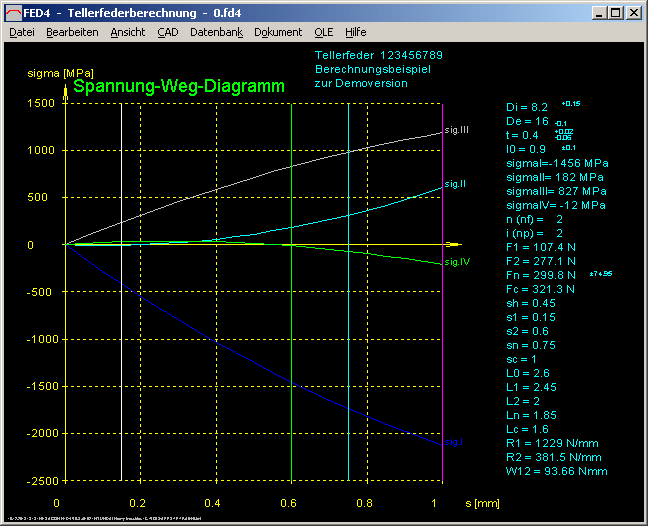Open the Hilfe menu
648x526 pixels.
click(x=356, y=32)
